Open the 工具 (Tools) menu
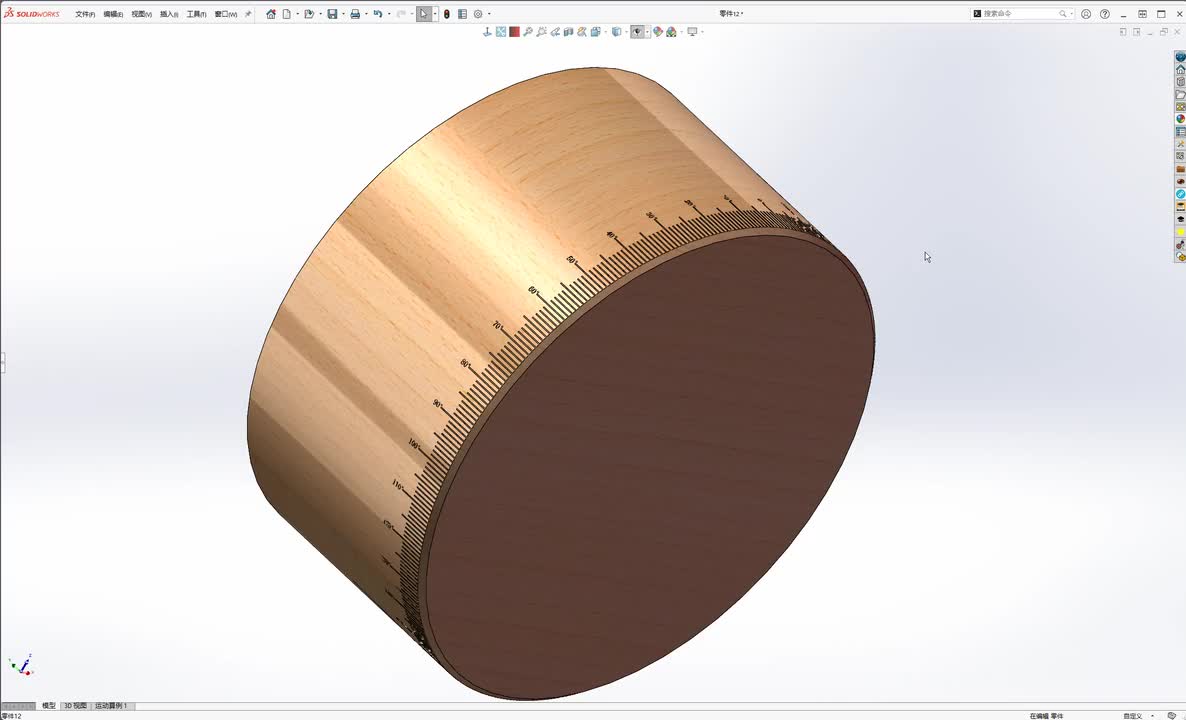 [197, 14]
